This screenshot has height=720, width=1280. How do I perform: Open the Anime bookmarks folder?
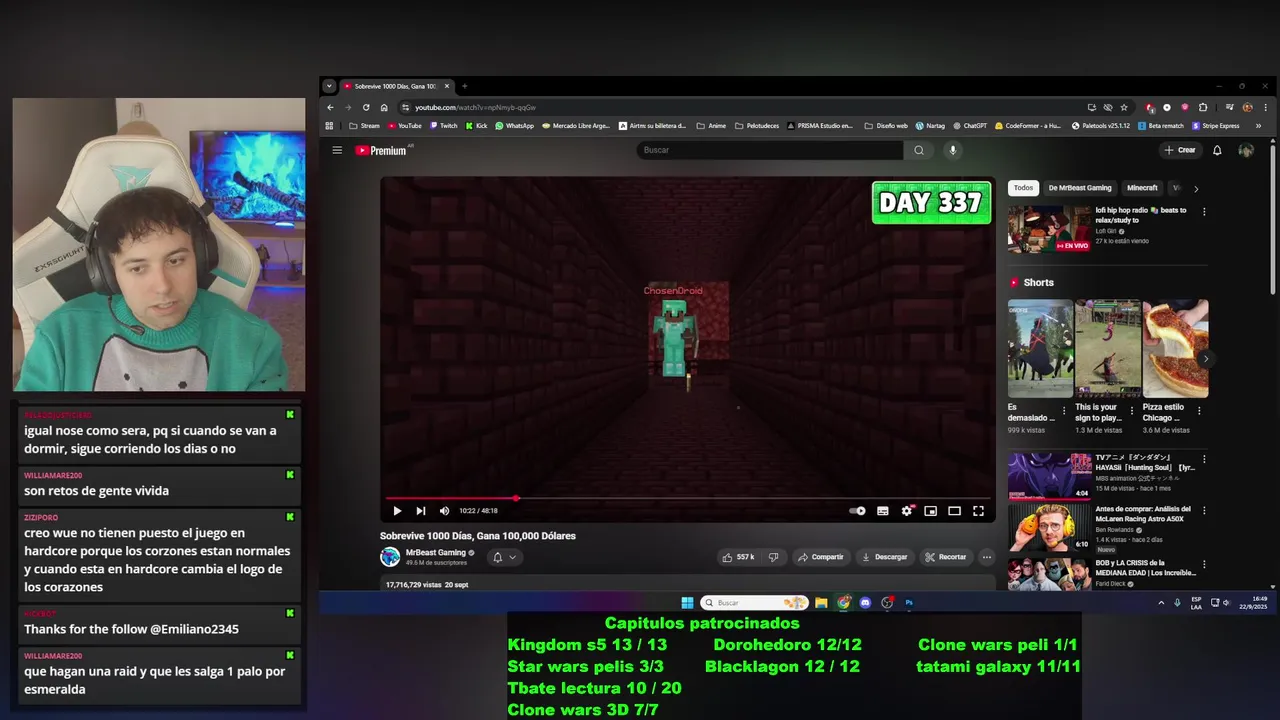pyautogui.click(x=711, y=126)
